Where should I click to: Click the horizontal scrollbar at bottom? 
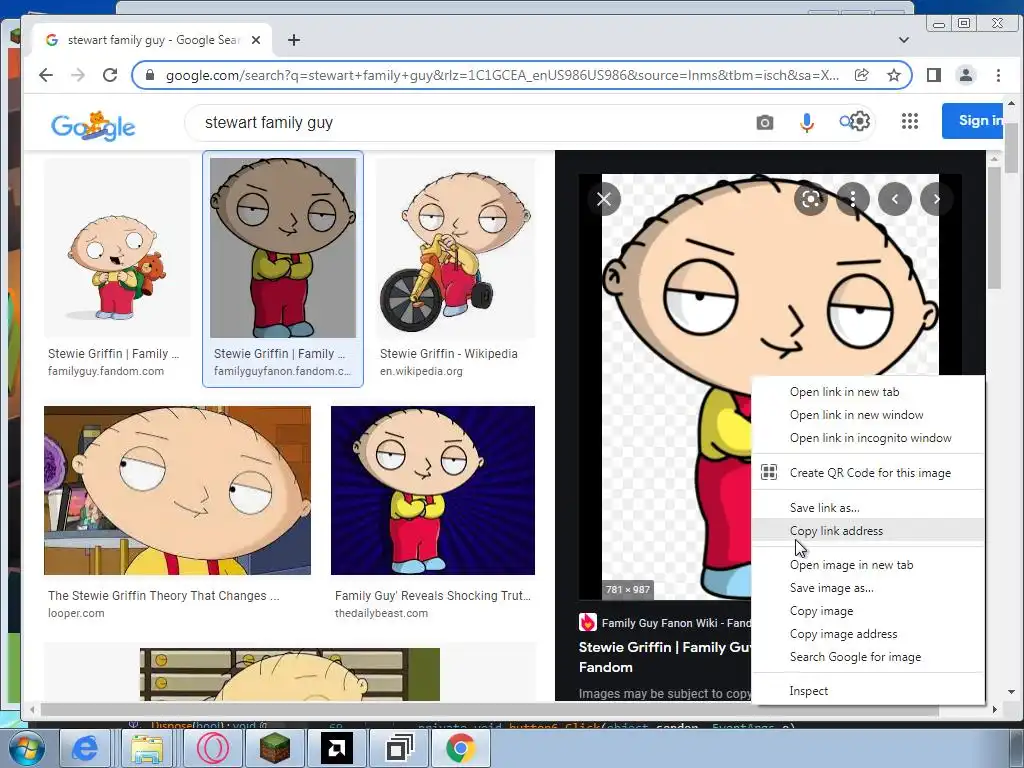coord(490,709)
